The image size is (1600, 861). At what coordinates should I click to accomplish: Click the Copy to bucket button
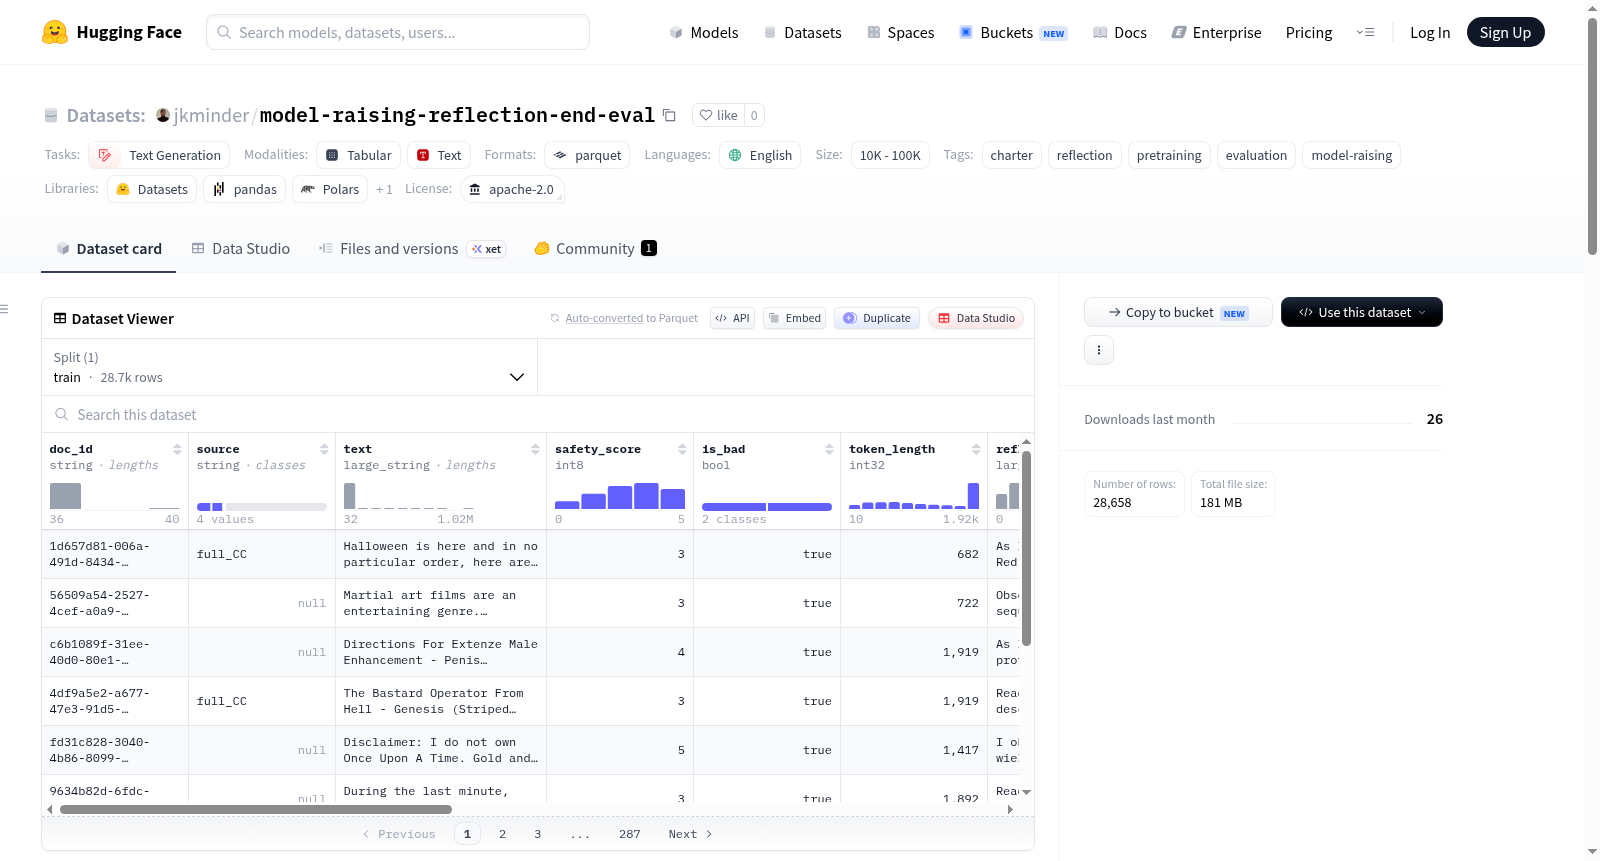pyautogui.click(x=1178, y=312)
